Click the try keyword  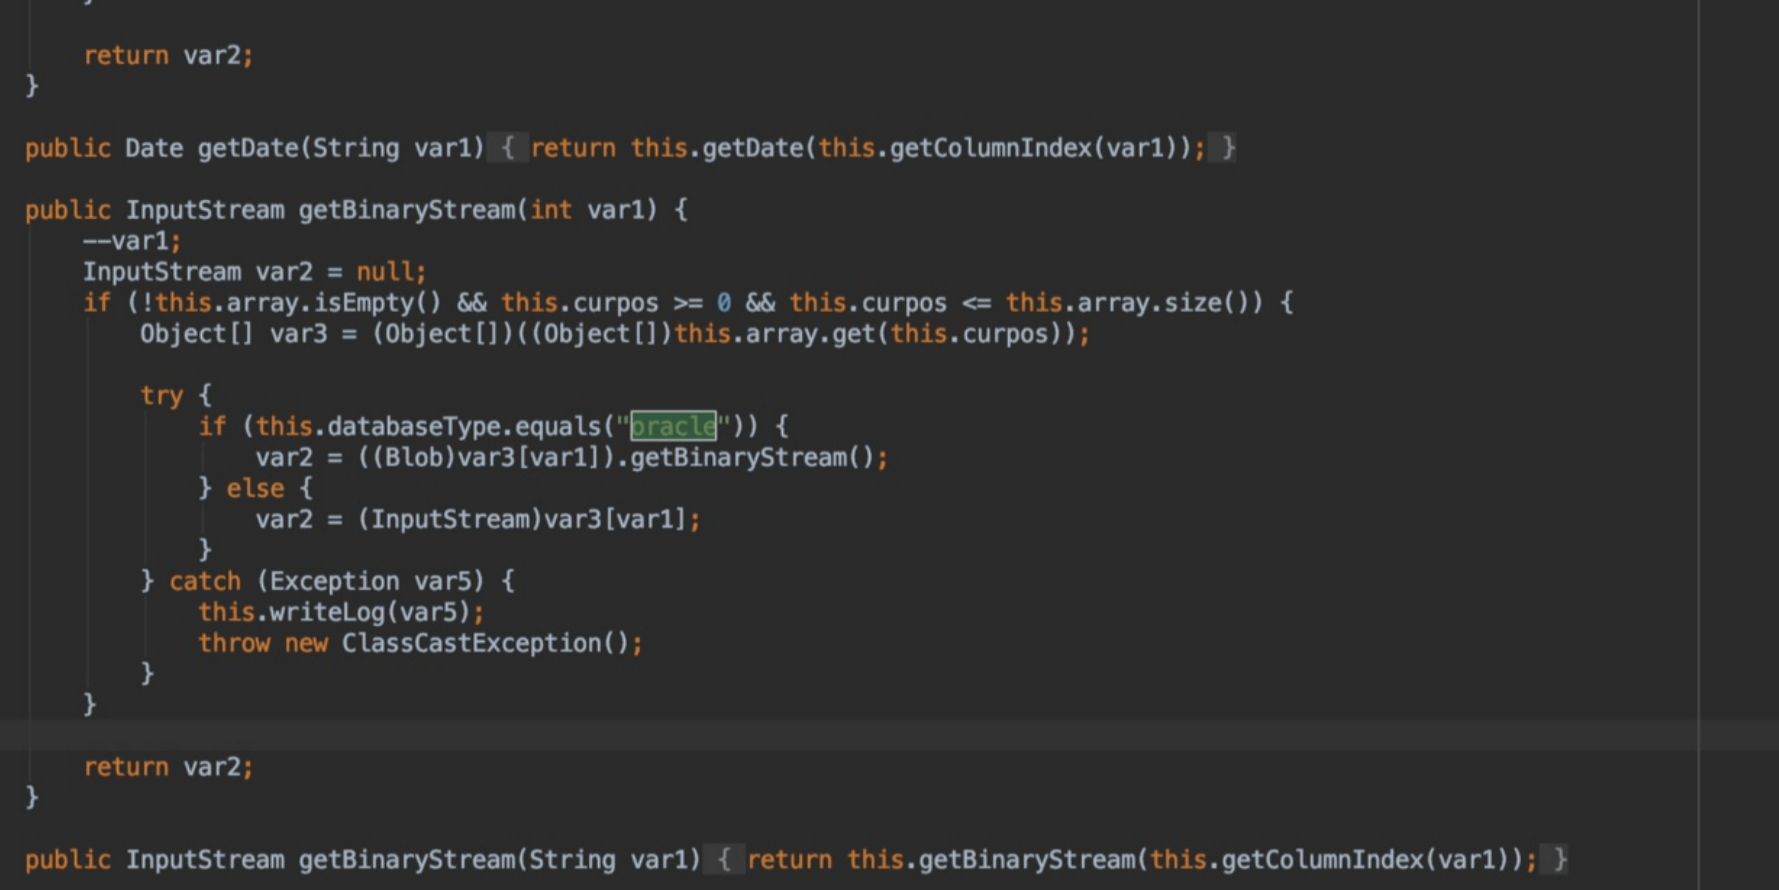tap(161, 396)
